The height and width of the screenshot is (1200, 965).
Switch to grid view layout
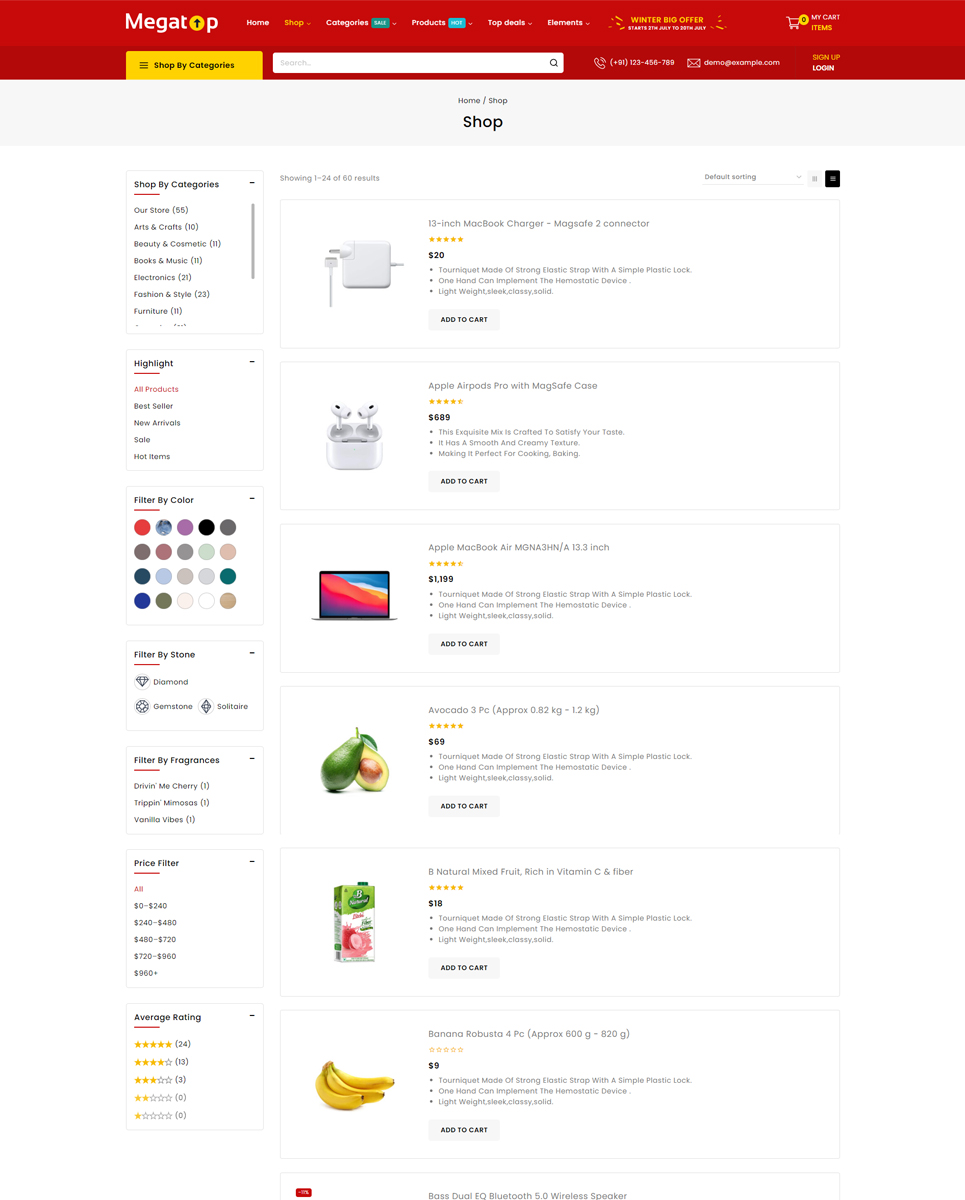tap(815, 179)
